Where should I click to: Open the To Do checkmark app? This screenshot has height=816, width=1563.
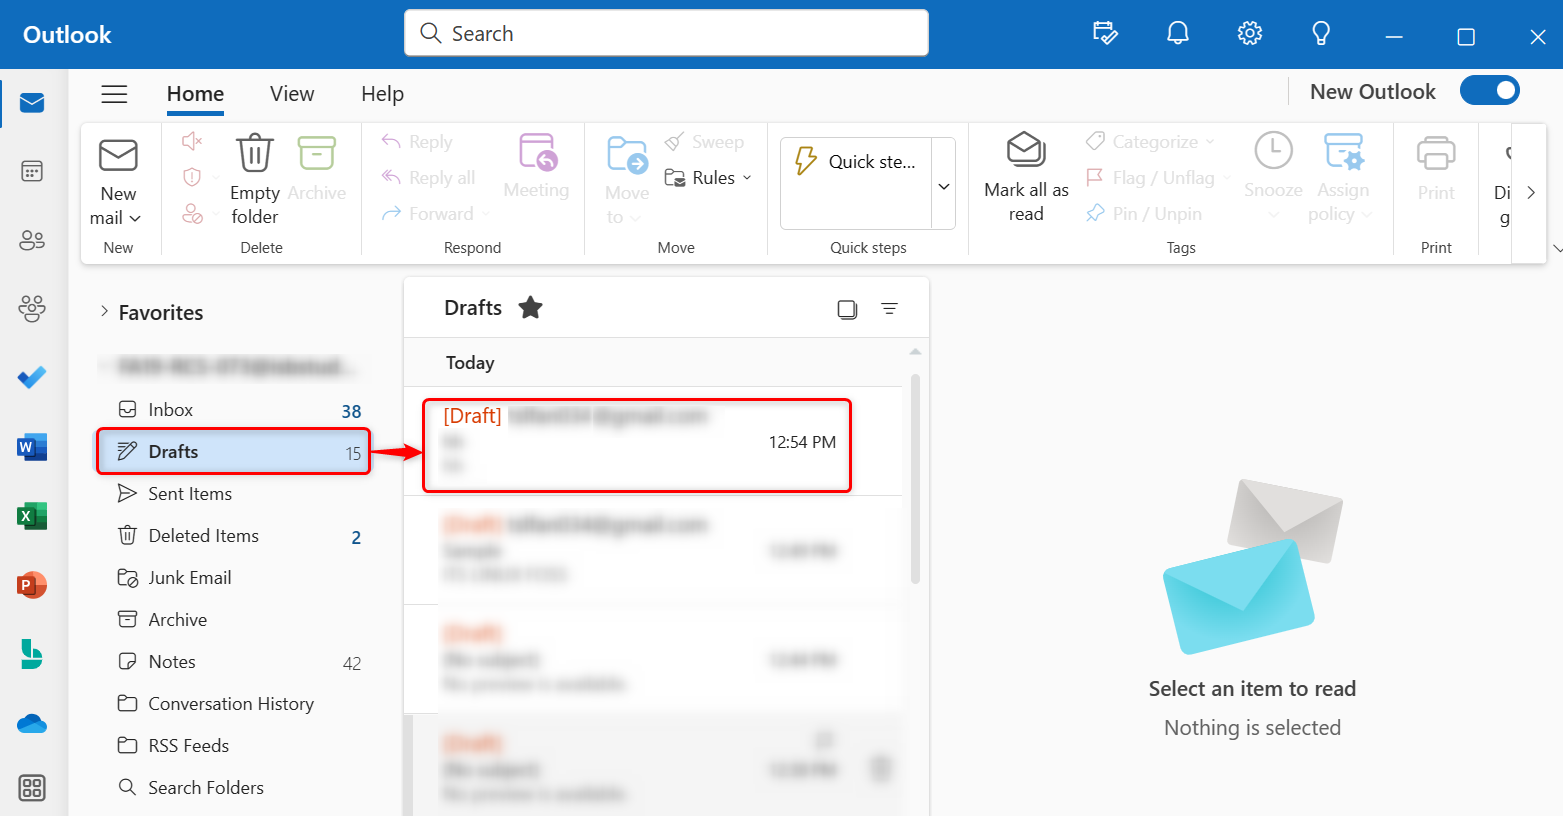coord(32,377)
